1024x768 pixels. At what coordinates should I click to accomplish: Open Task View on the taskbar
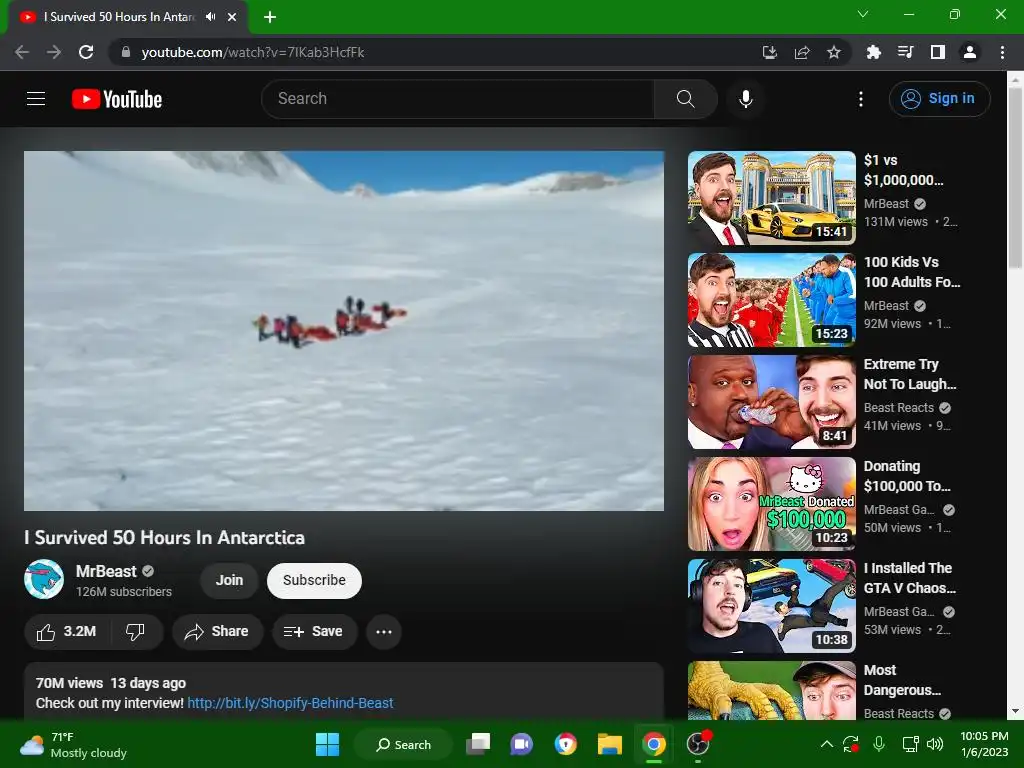tap(478, 744)
